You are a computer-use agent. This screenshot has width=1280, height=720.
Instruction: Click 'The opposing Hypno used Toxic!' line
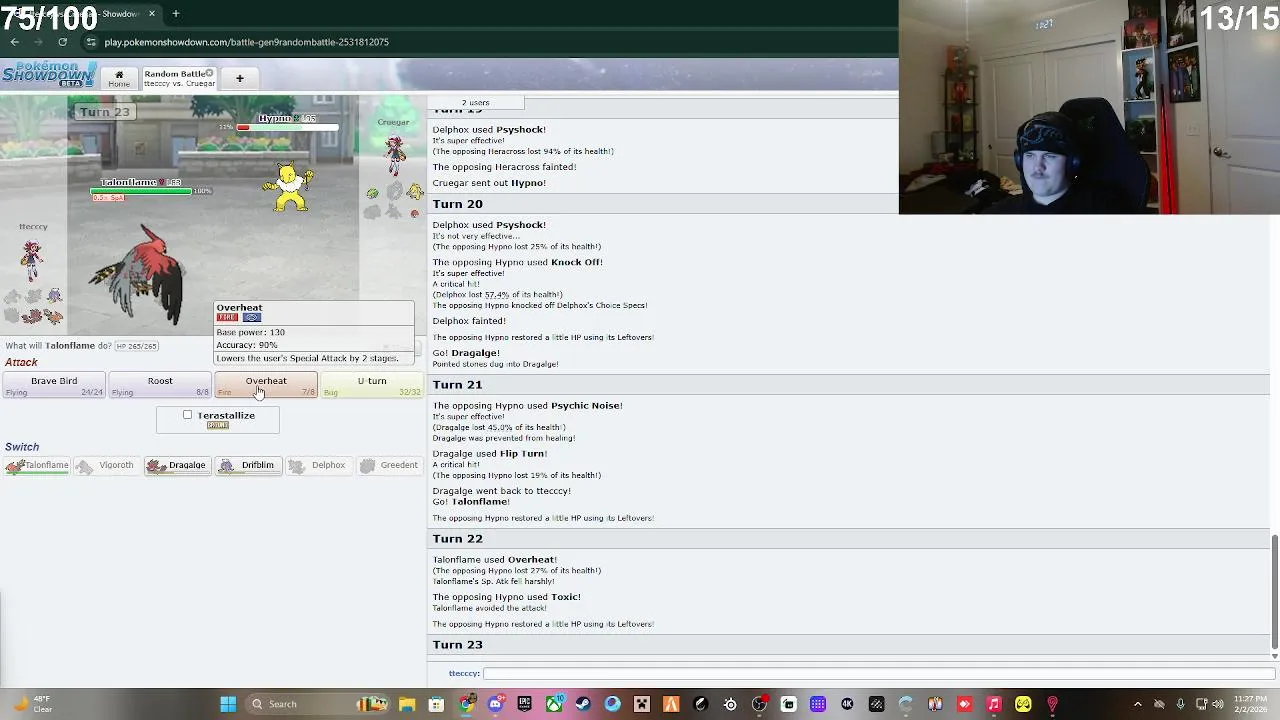point(506,597)
